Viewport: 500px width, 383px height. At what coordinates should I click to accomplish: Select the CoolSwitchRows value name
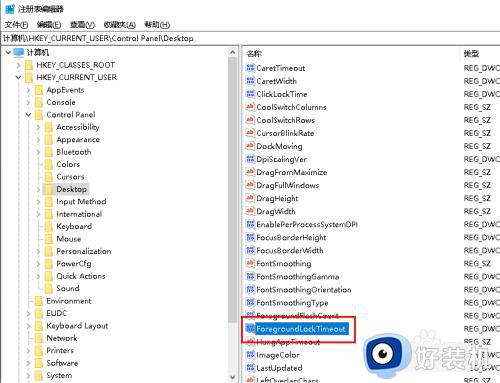(285, 120)
